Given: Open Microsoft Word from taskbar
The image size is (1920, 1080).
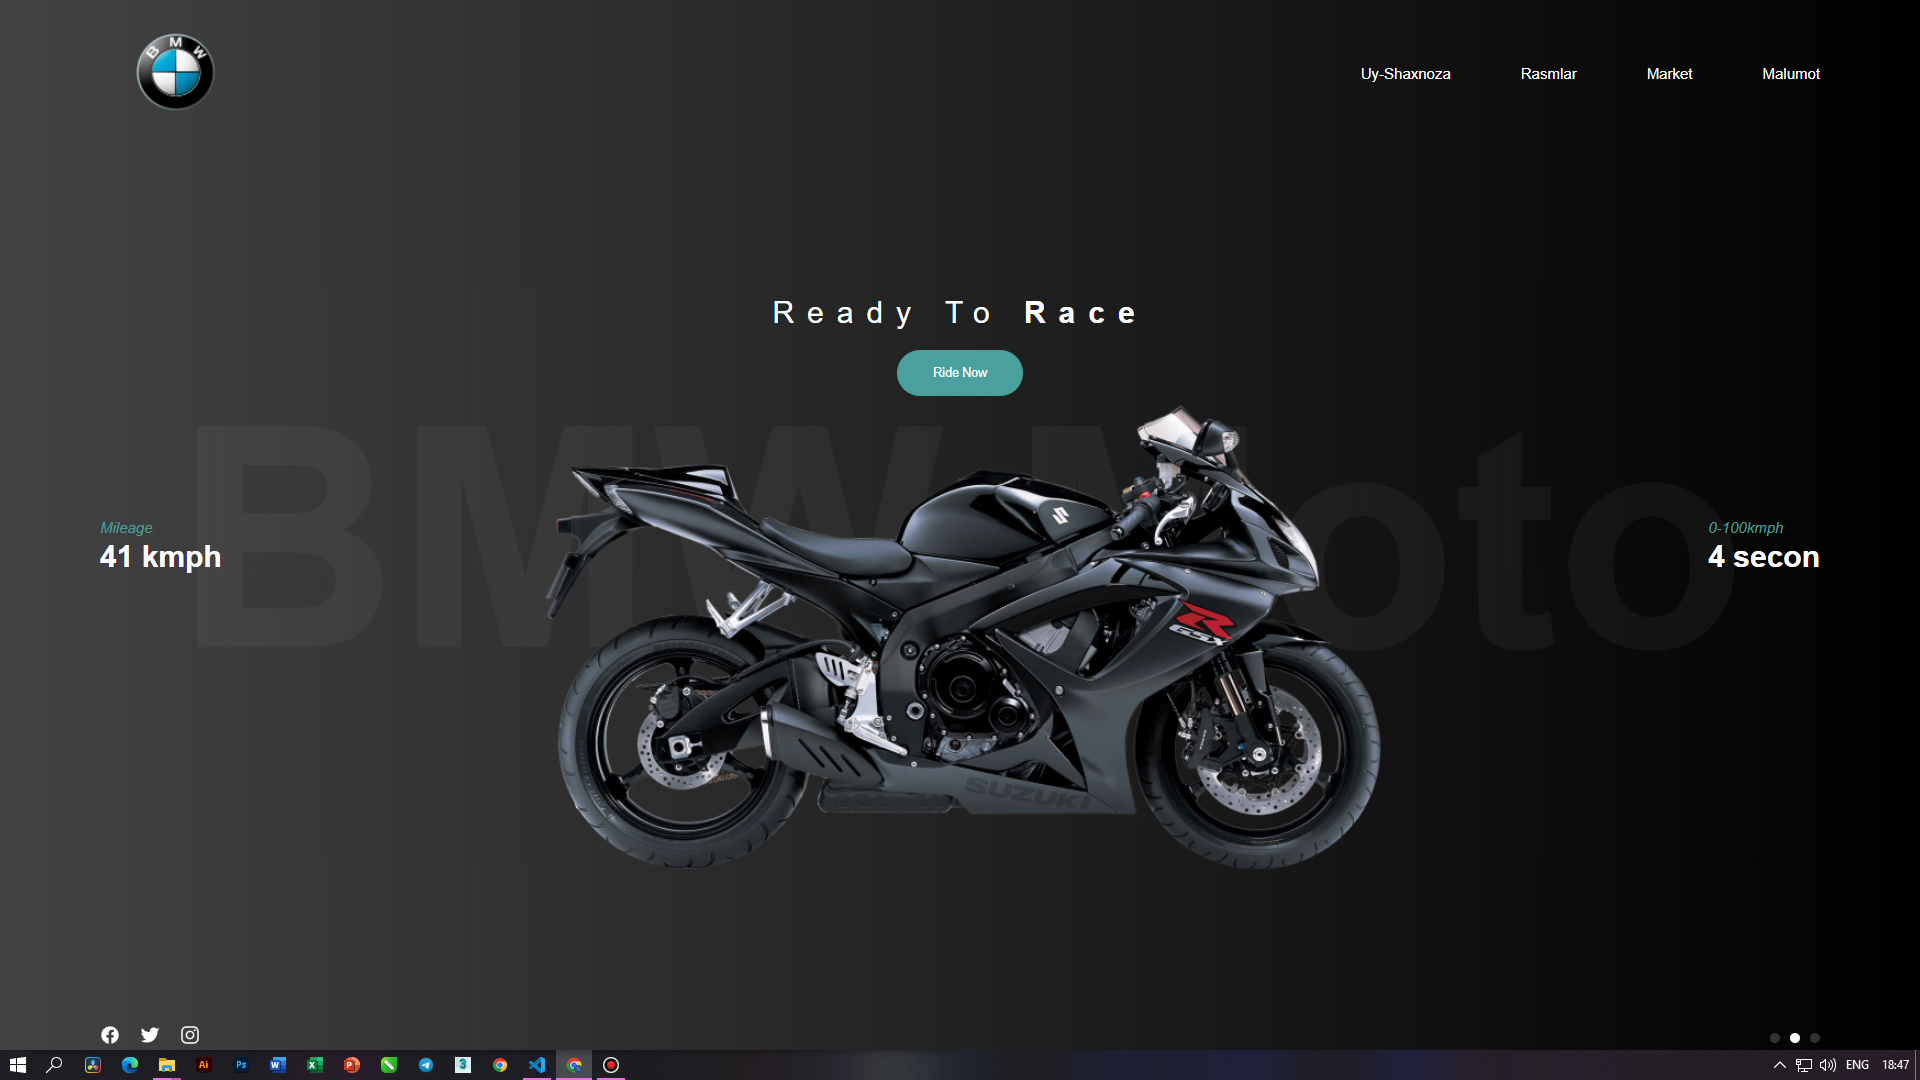Looking at the screenshot, I should click(278, 1065).
